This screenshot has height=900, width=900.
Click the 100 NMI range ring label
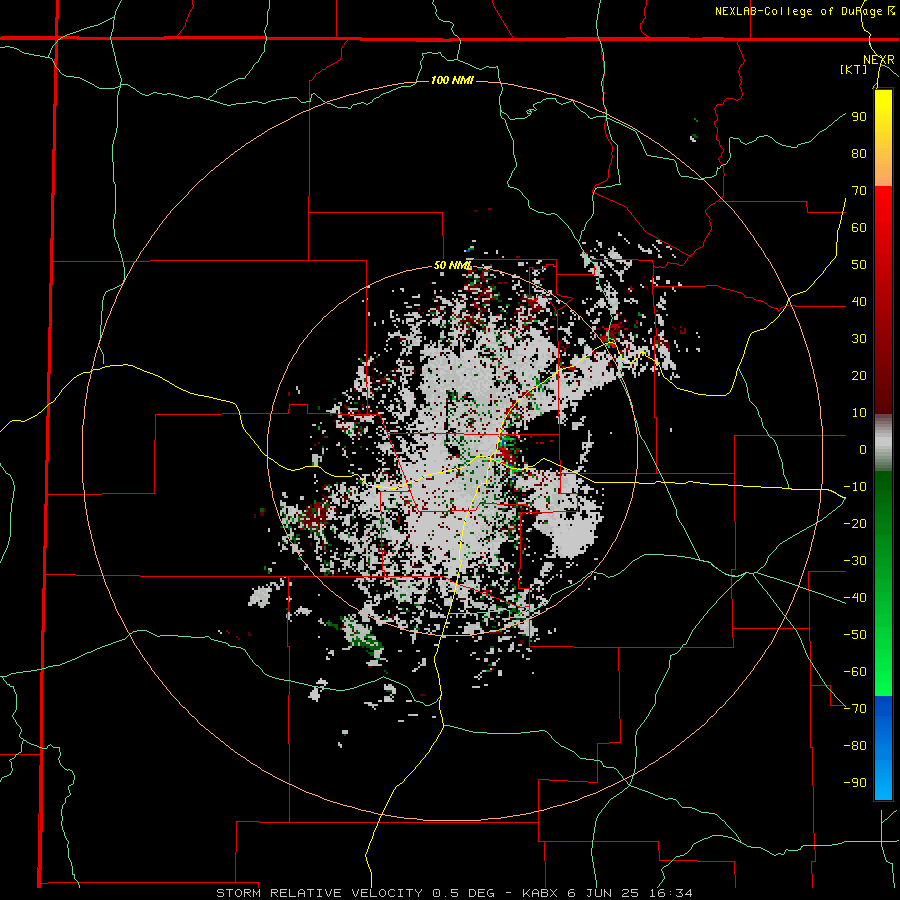coord(452,80)
